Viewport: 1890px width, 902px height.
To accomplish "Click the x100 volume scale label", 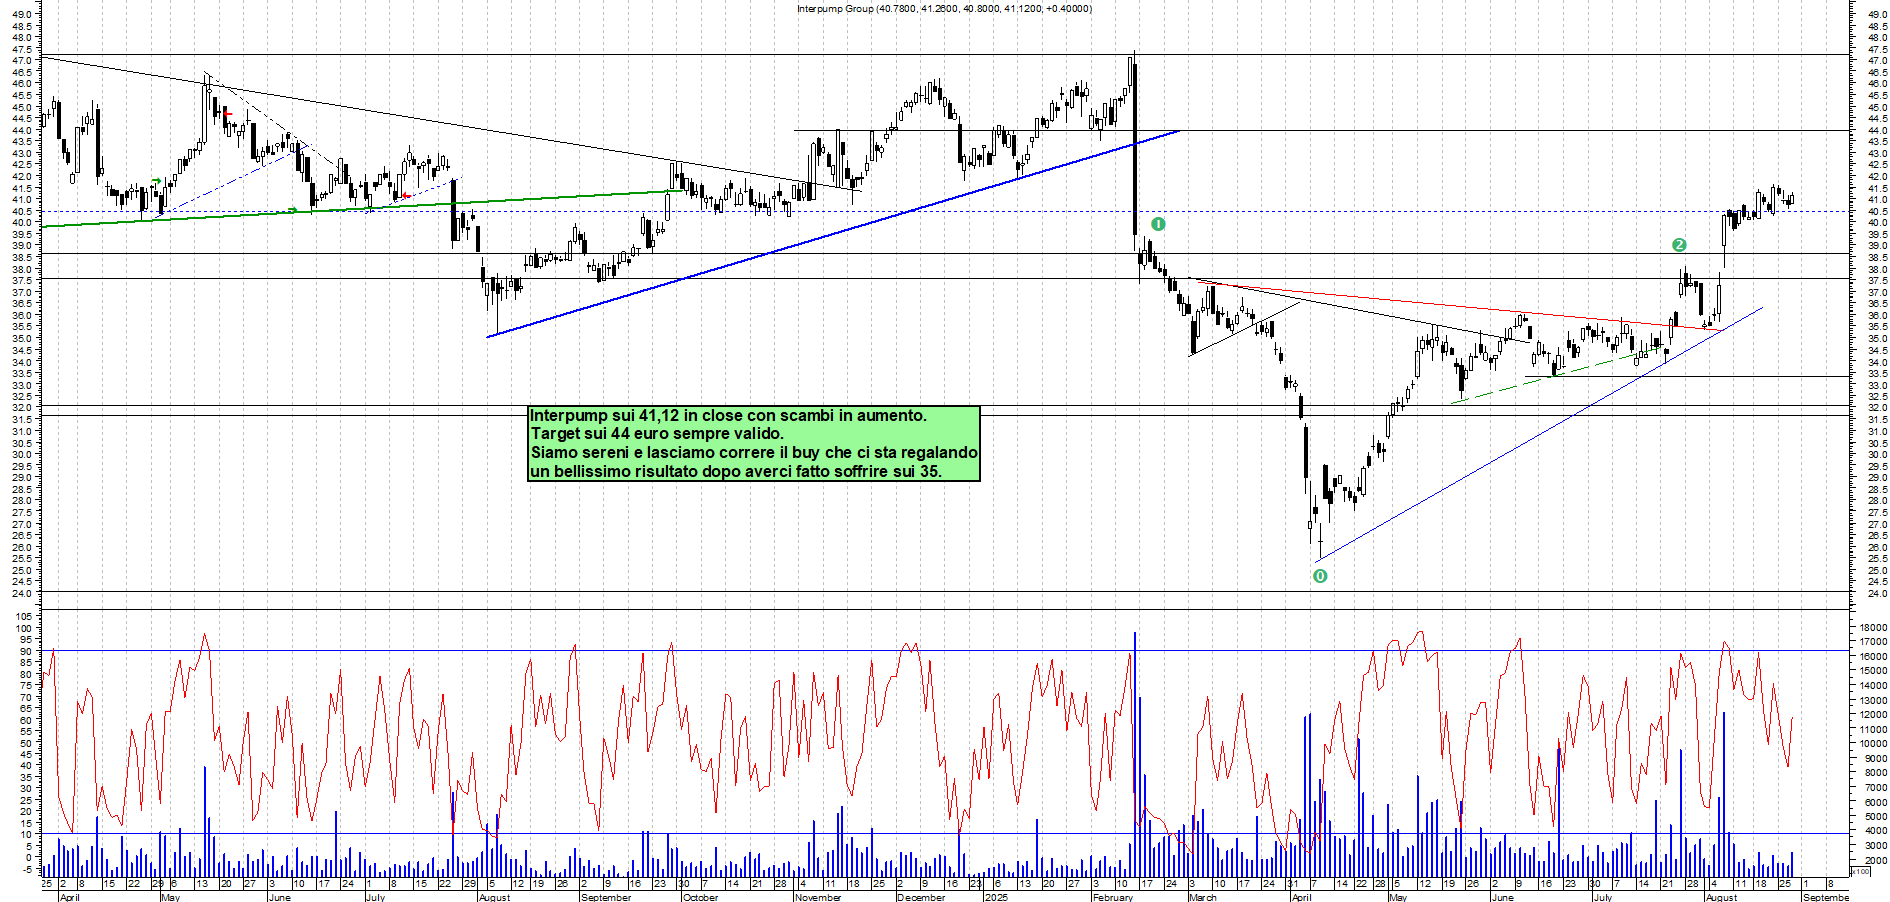I will 1860,872.
